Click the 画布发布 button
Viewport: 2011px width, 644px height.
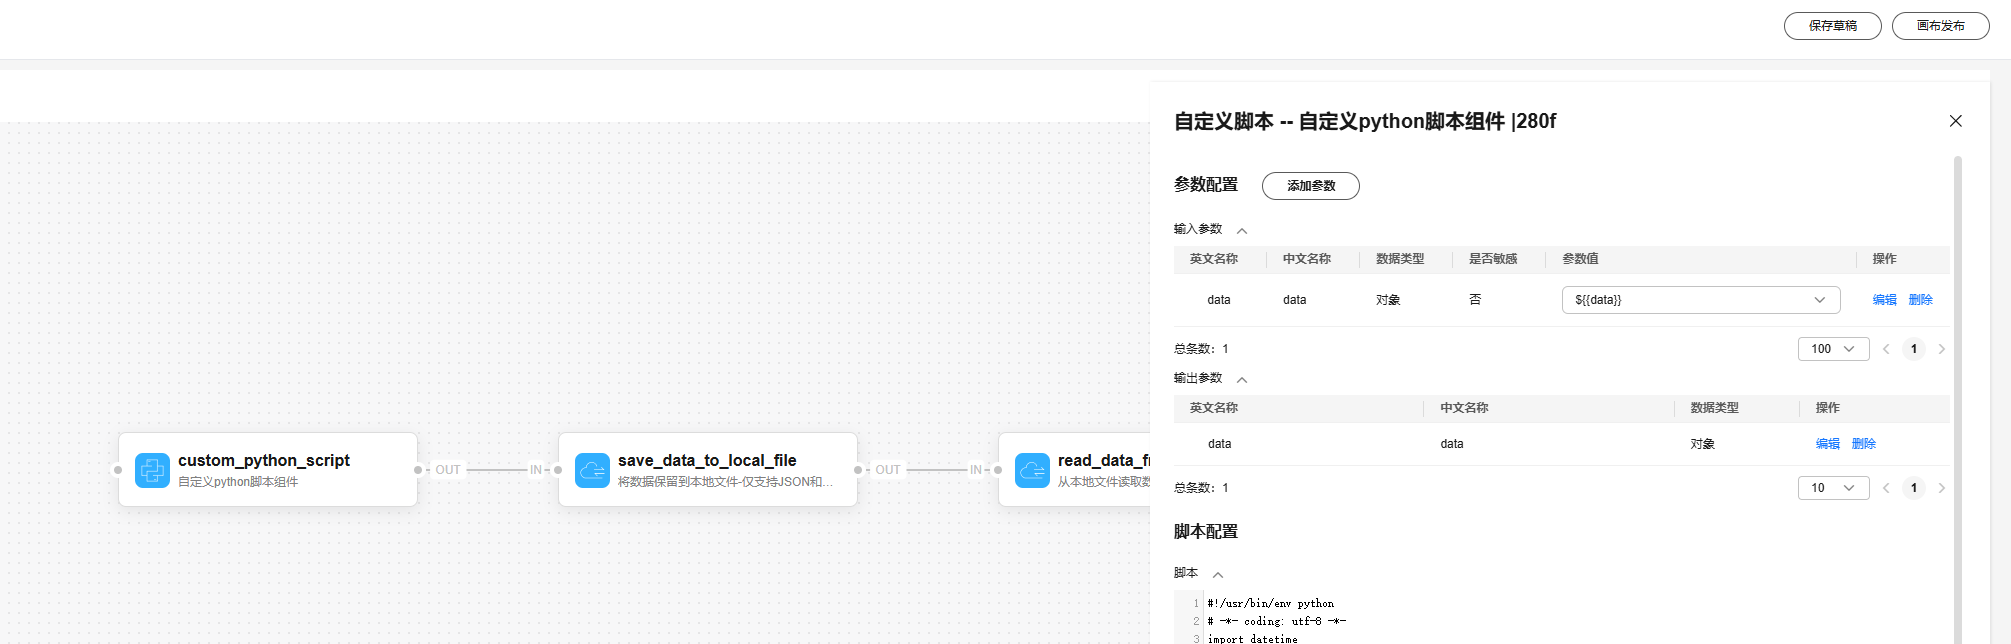1940,26
